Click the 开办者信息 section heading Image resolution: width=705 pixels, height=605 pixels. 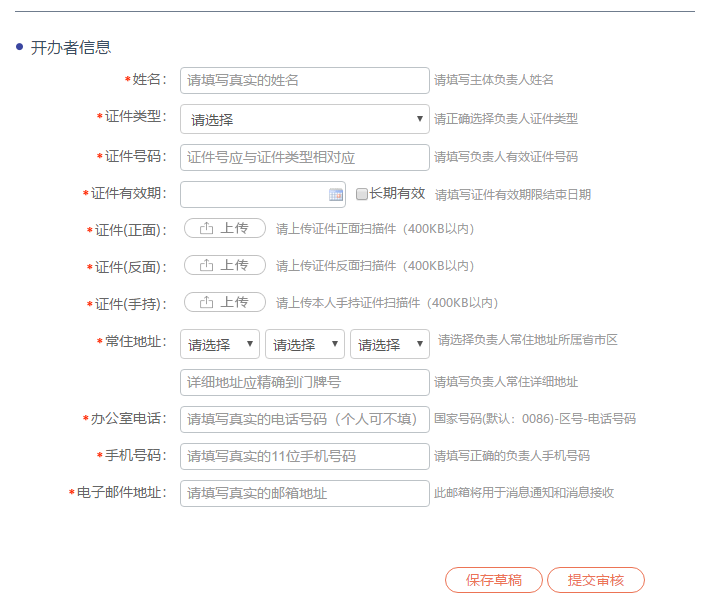click(70, 47)
